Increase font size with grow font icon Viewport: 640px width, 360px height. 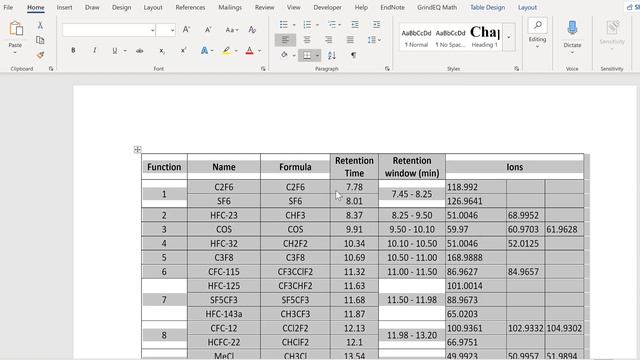pyautogui.click(x=186, y=30)
